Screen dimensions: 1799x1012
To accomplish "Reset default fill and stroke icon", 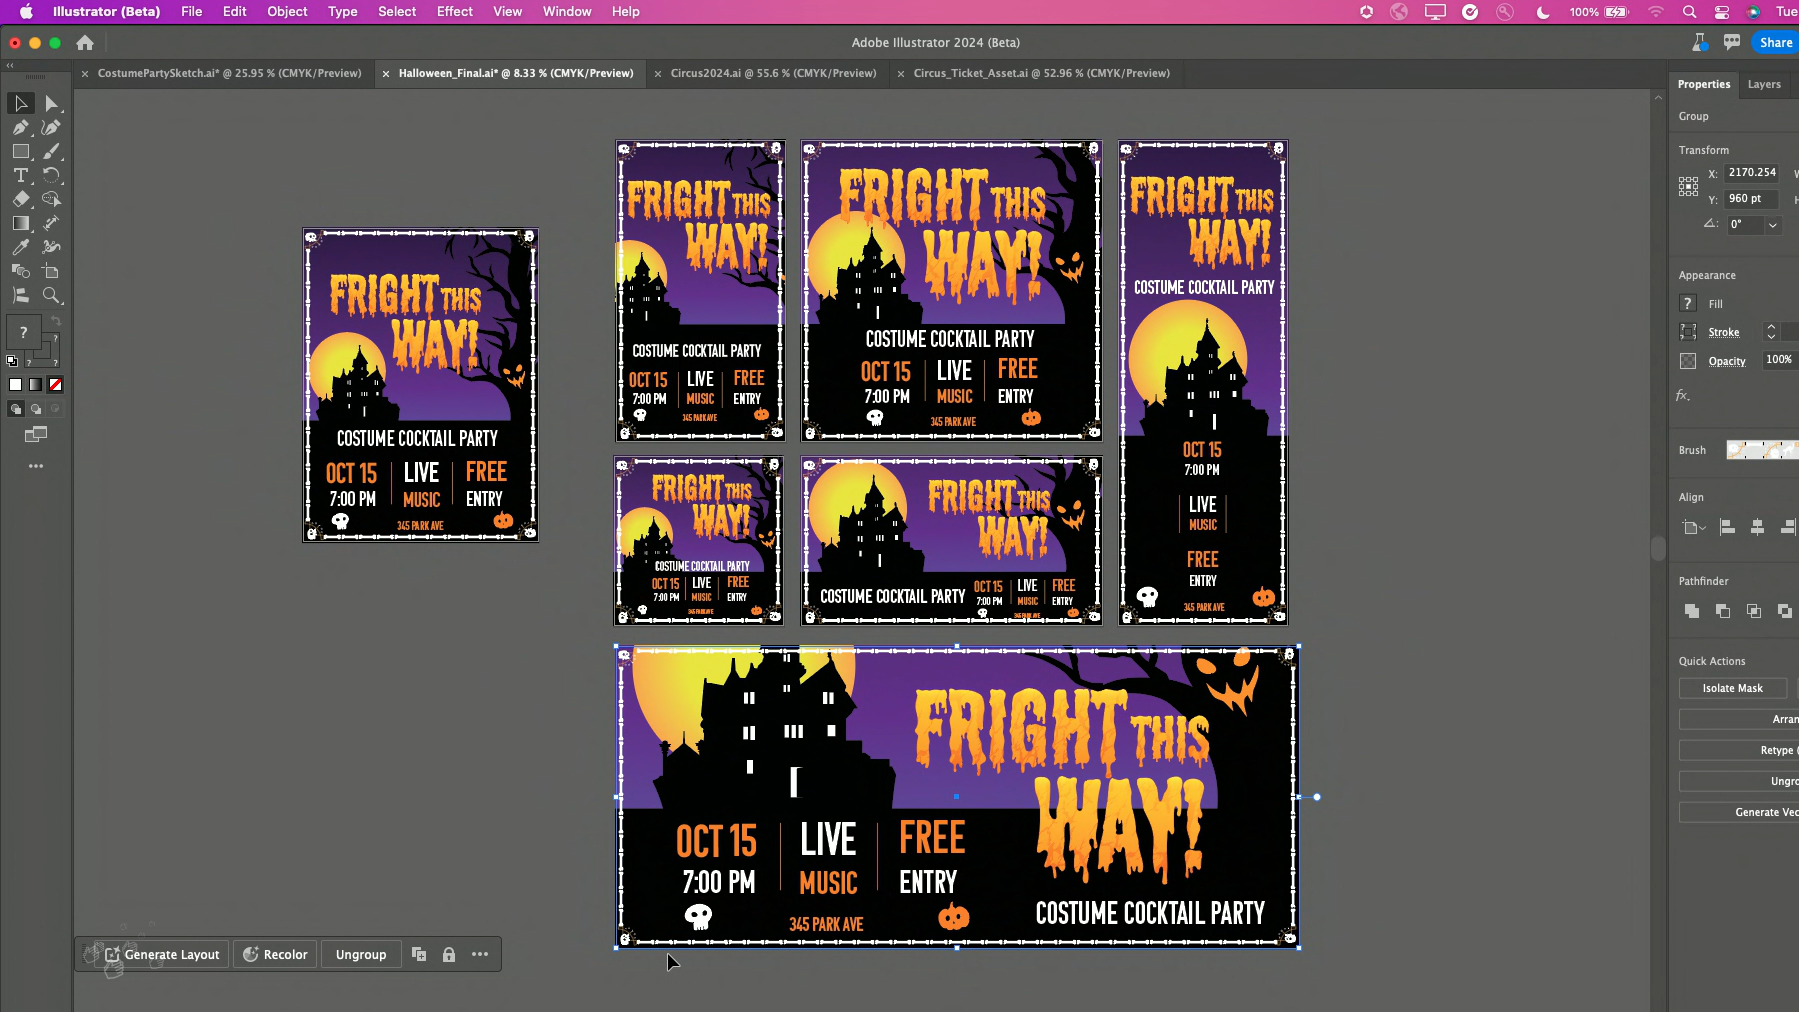I will click(x=12, y=361).
